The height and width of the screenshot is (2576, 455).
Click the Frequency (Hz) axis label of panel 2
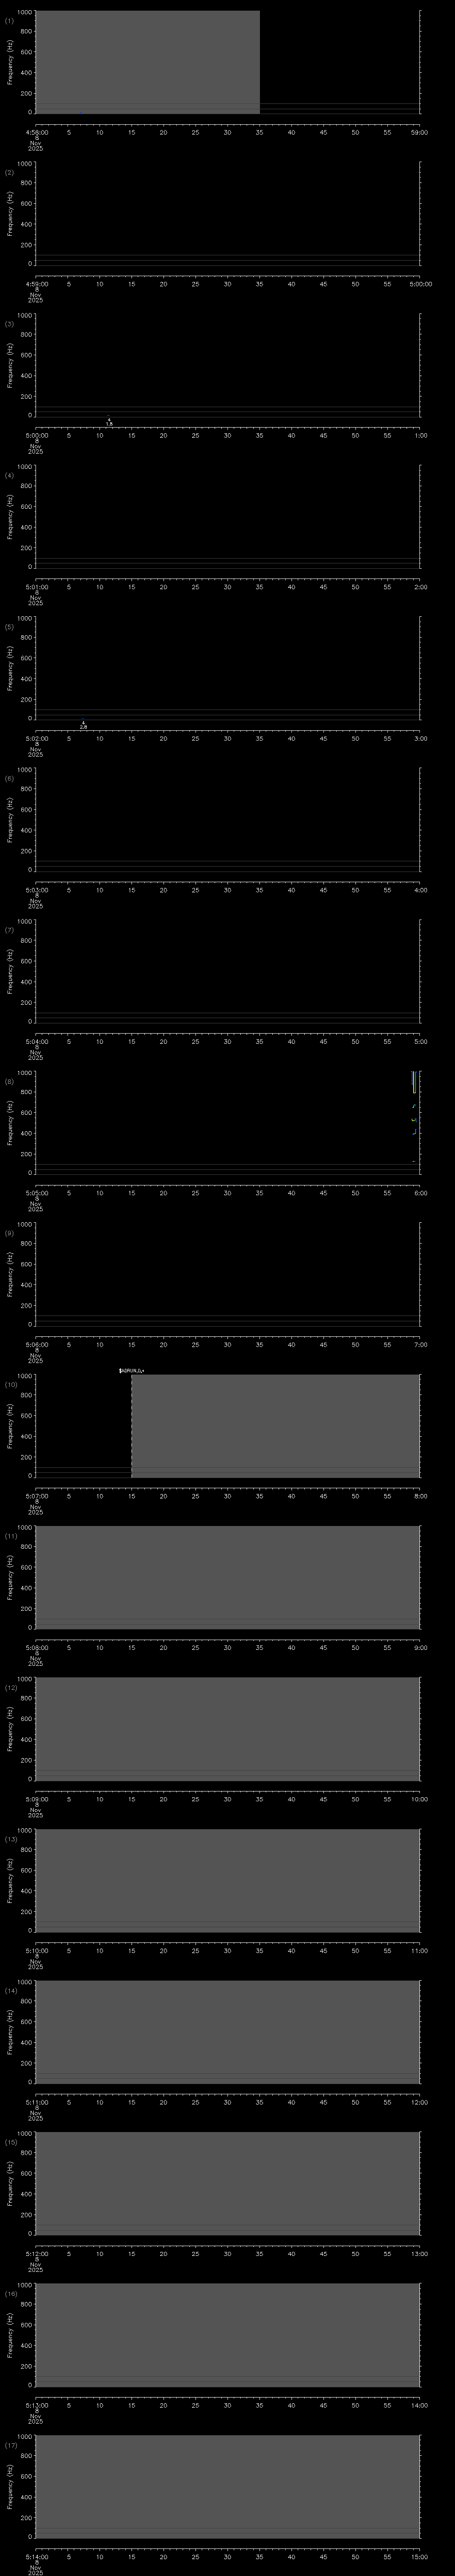[x=11, y=213]
